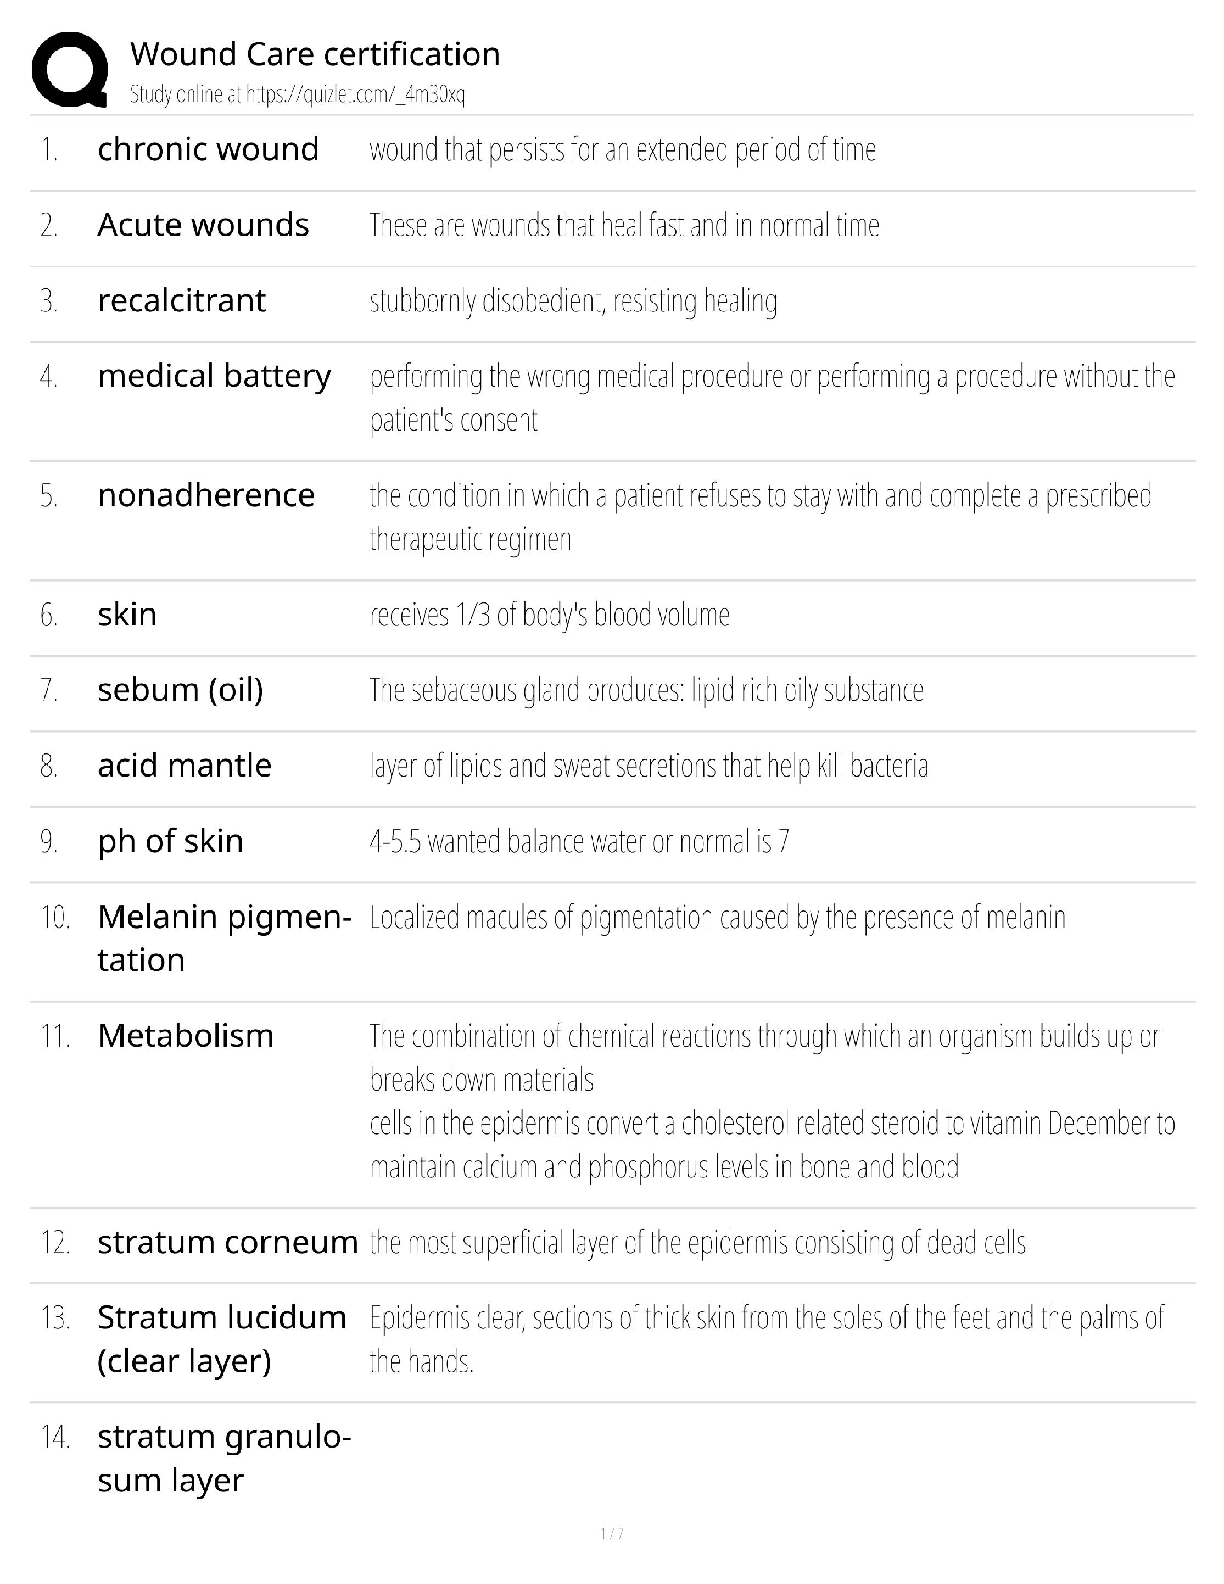Click the 'Metabolism' term

tap(185, 1036)
